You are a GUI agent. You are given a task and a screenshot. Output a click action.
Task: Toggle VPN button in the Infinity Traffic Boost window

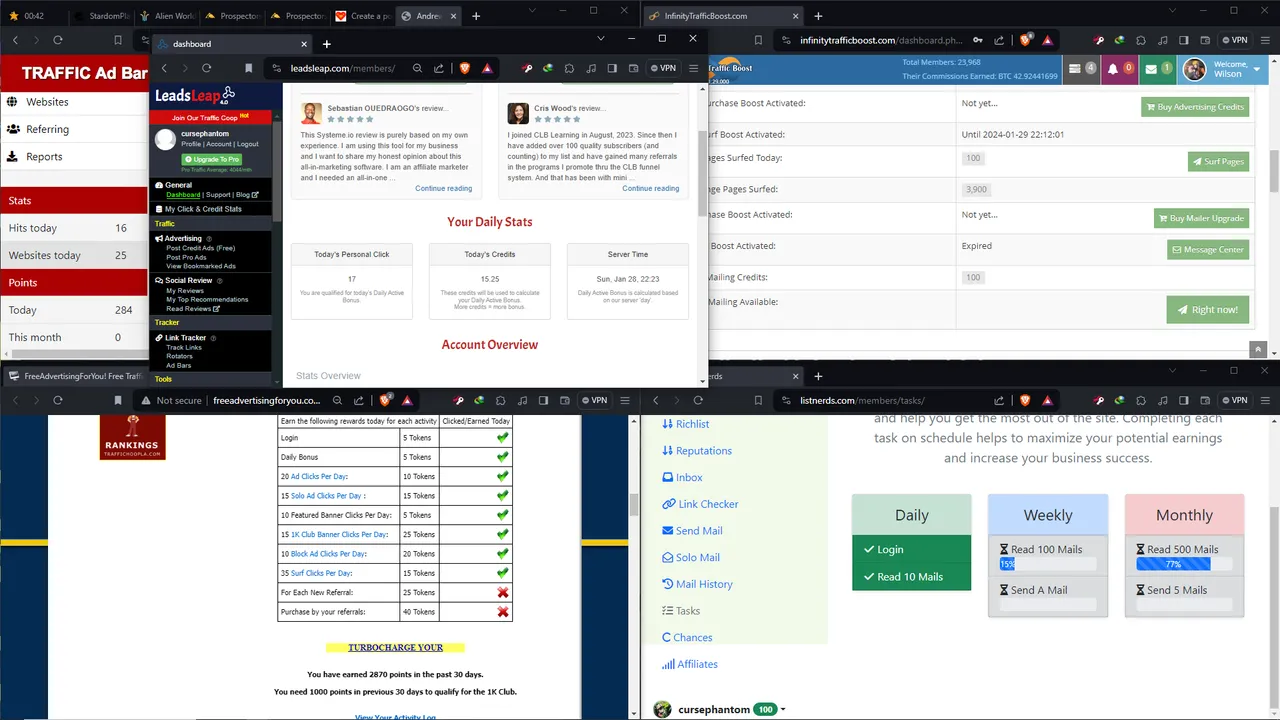pyautogui.click(x=1233, y=40)
